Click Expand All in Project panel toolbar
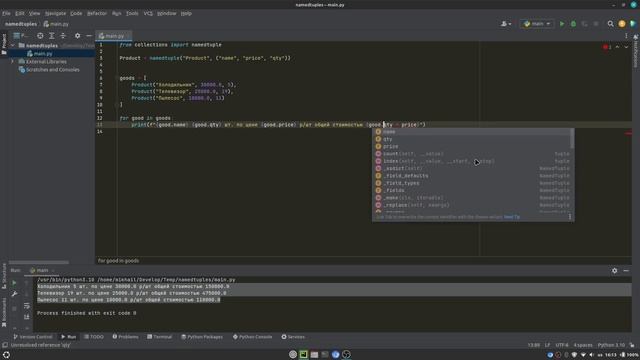Screen dimensions: 640x360 (x=51, y=36)
